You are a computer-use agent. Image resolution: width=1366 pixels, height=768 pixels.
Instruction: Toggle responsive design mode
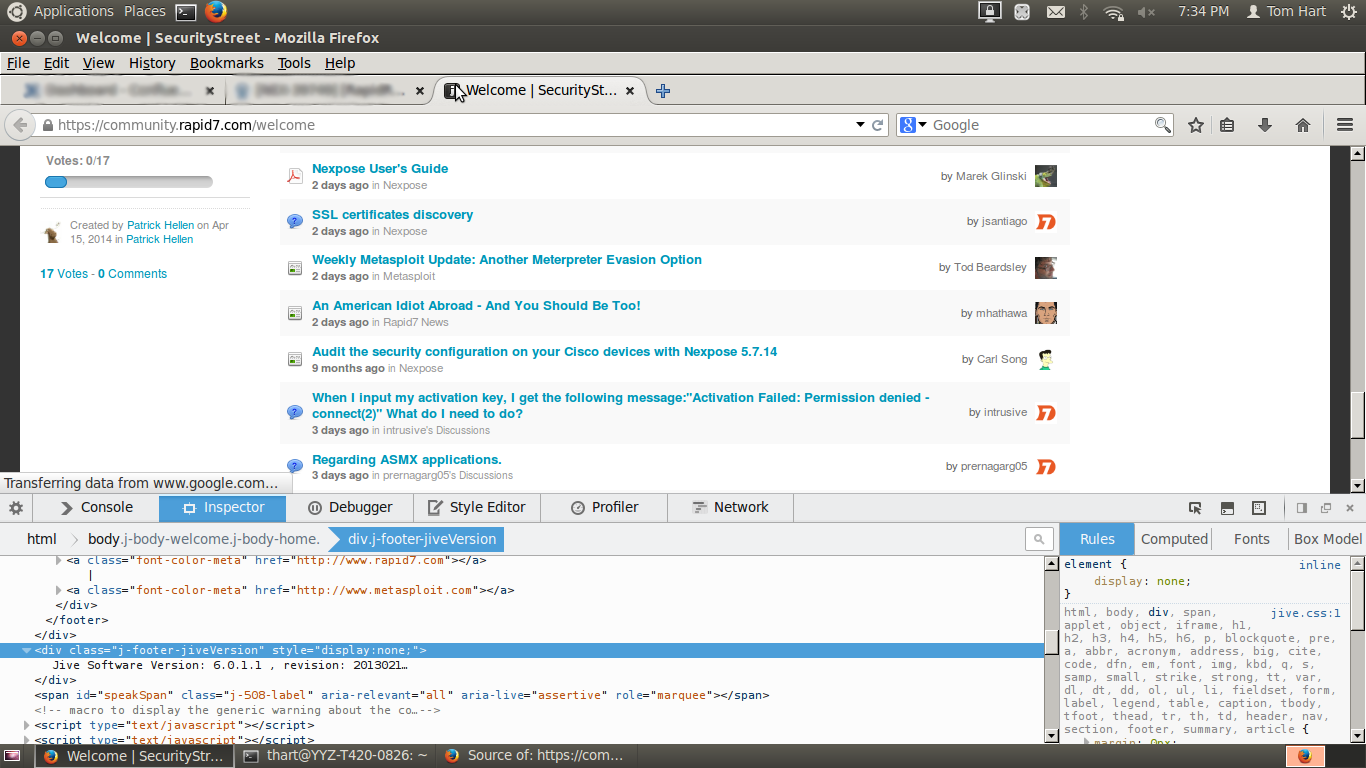pyautogui.click(x=1258, y=508)
